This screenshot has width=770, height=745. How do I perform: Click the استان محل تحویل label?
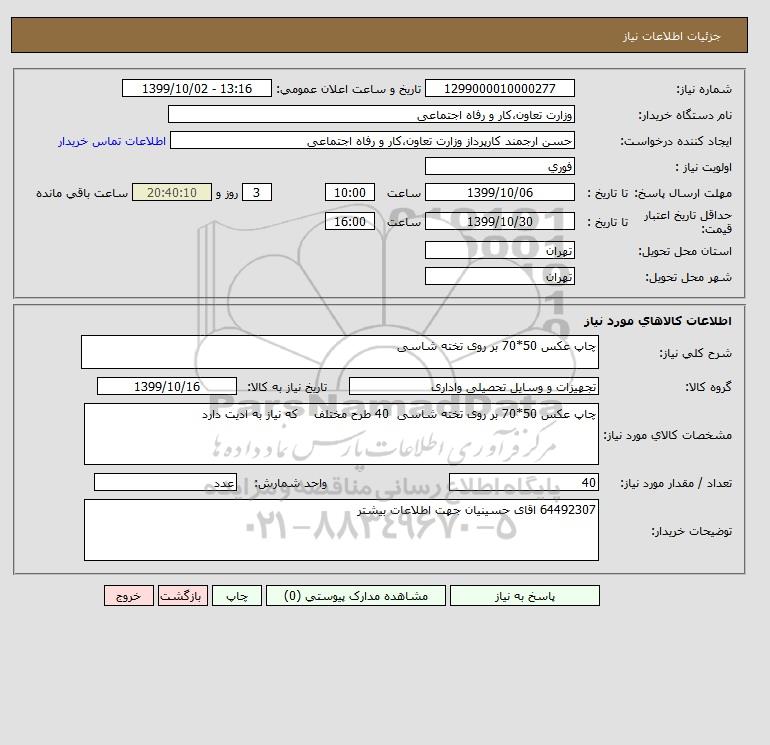pyautogui.click(x=685, y=251)
